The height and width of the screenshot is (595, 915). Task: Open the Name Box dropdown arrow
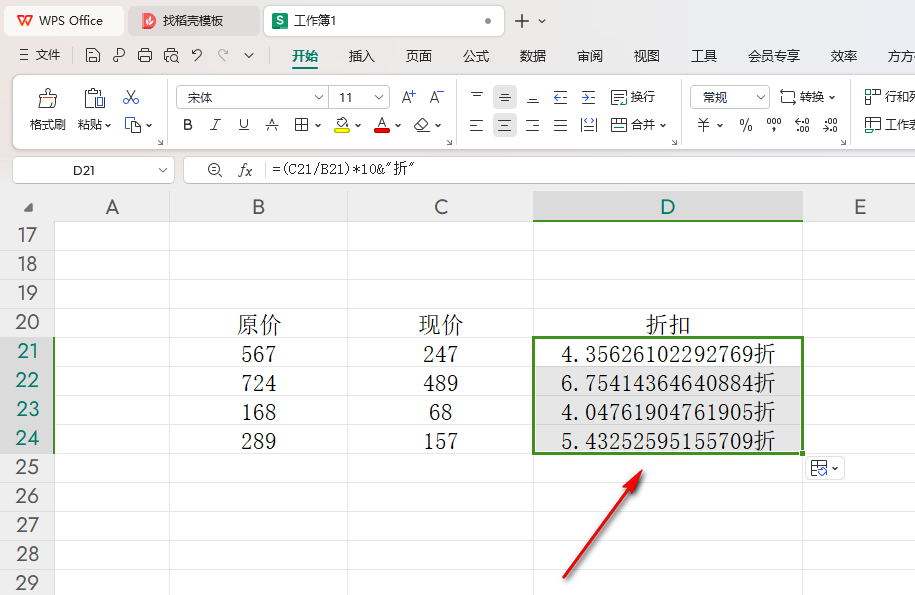(163, 170)
